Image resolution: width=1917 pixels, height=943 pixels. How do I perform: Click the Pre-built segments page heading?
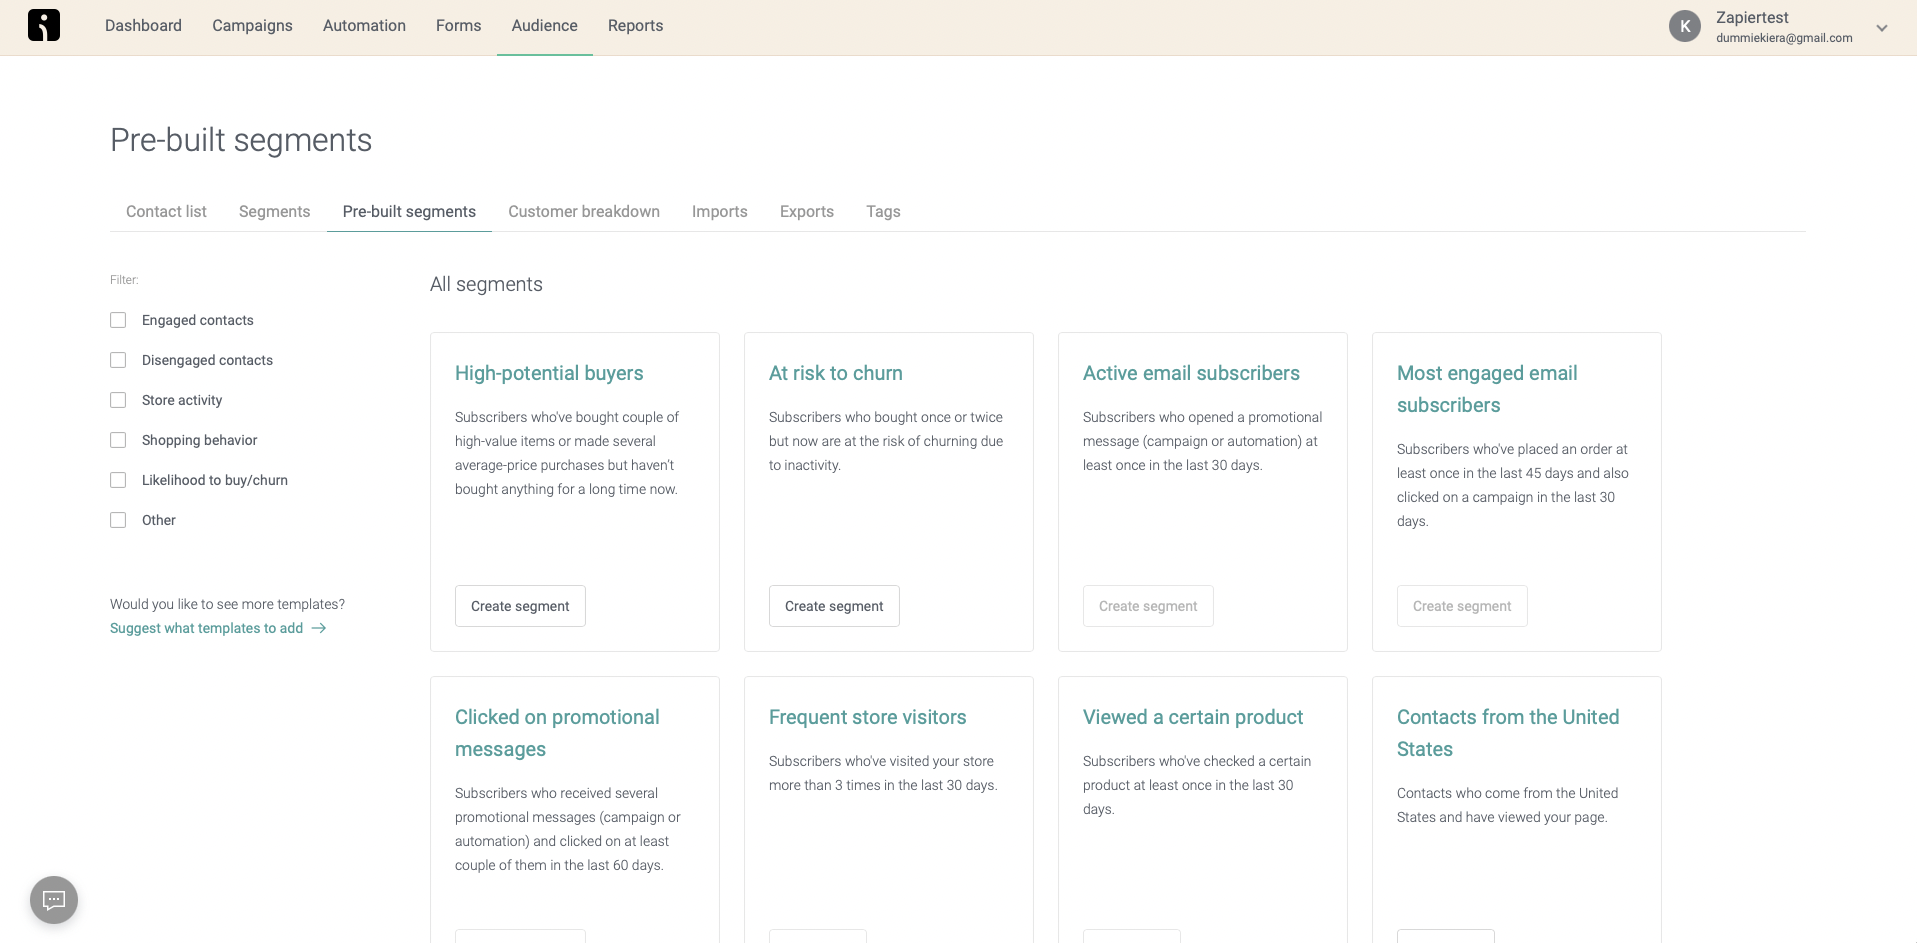click(241, 140)
